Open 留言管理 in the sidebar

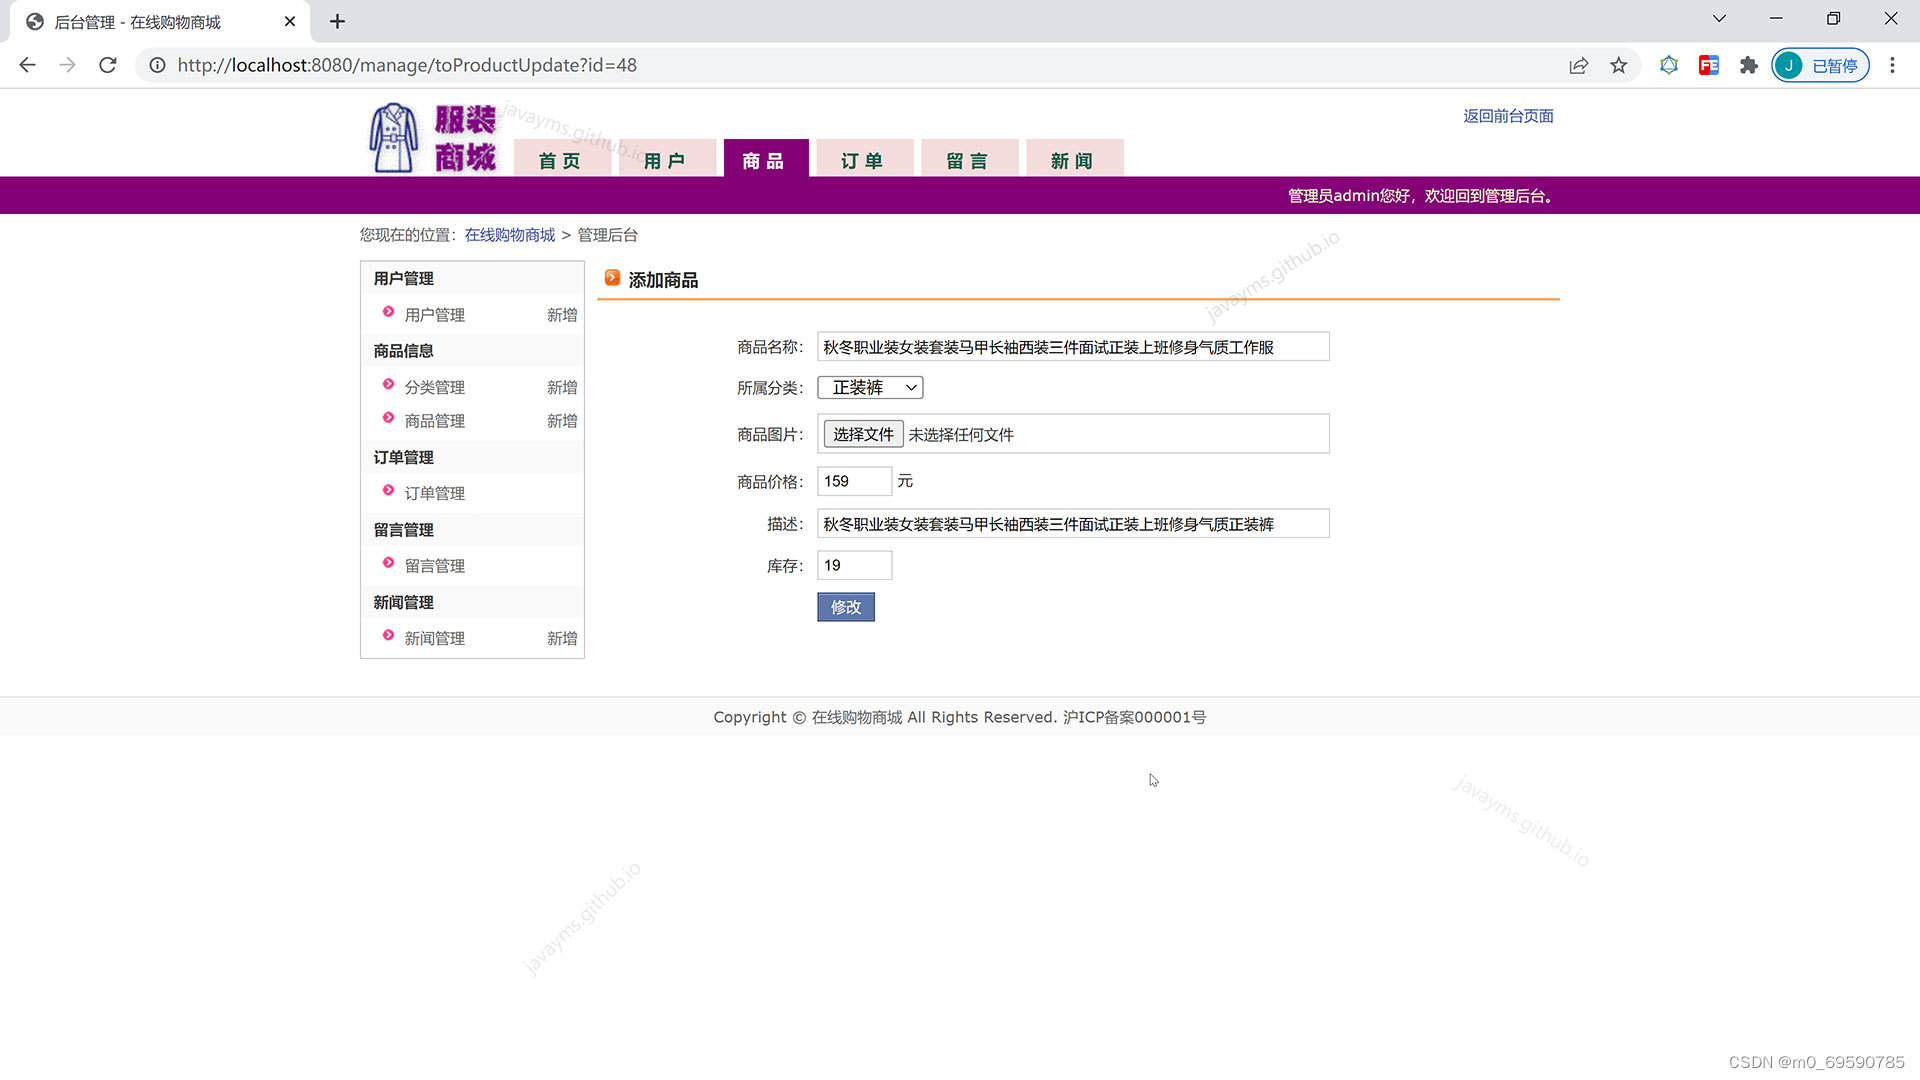[x=435, y=566]
